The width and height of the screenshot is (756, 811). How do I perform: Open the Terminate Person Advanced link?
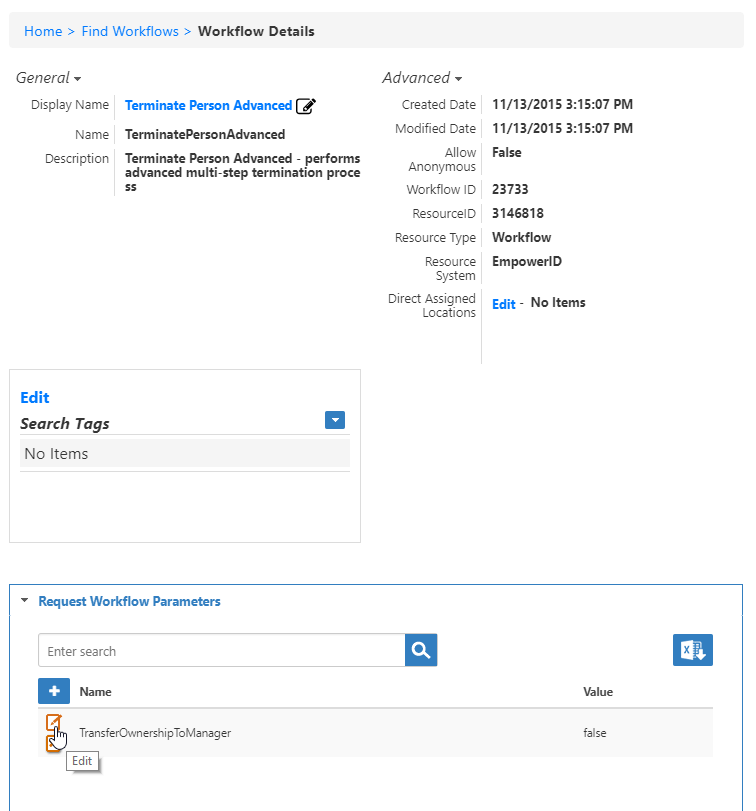208,106
